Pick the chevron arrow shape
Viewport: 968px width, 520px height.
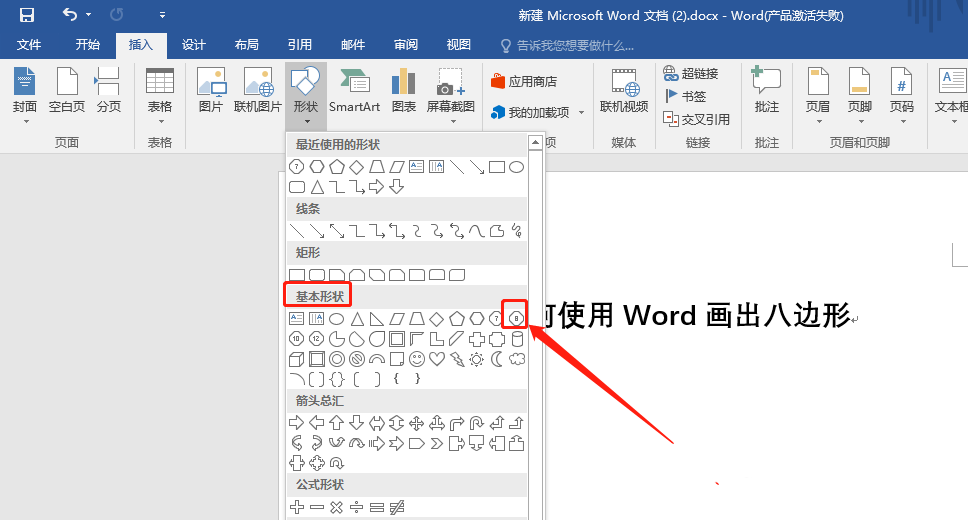pyautogui.click(x=437, y=443)
